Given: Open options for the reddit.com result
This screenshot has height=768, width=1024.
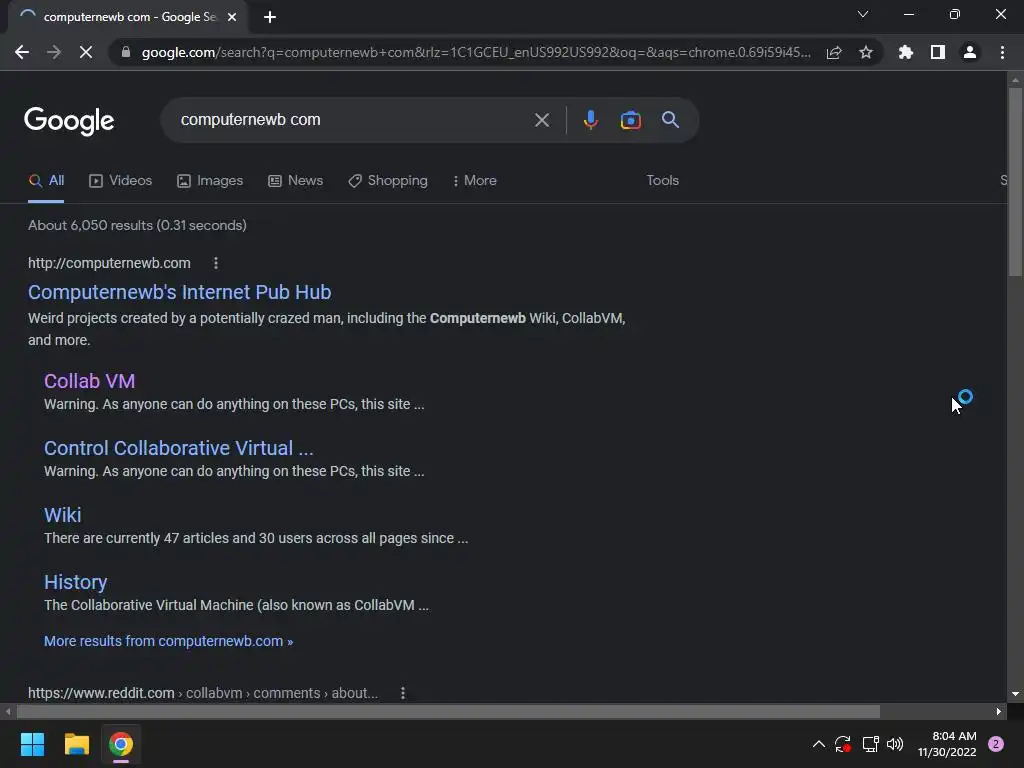Looking at the screenshot, I should coord(403,693).
